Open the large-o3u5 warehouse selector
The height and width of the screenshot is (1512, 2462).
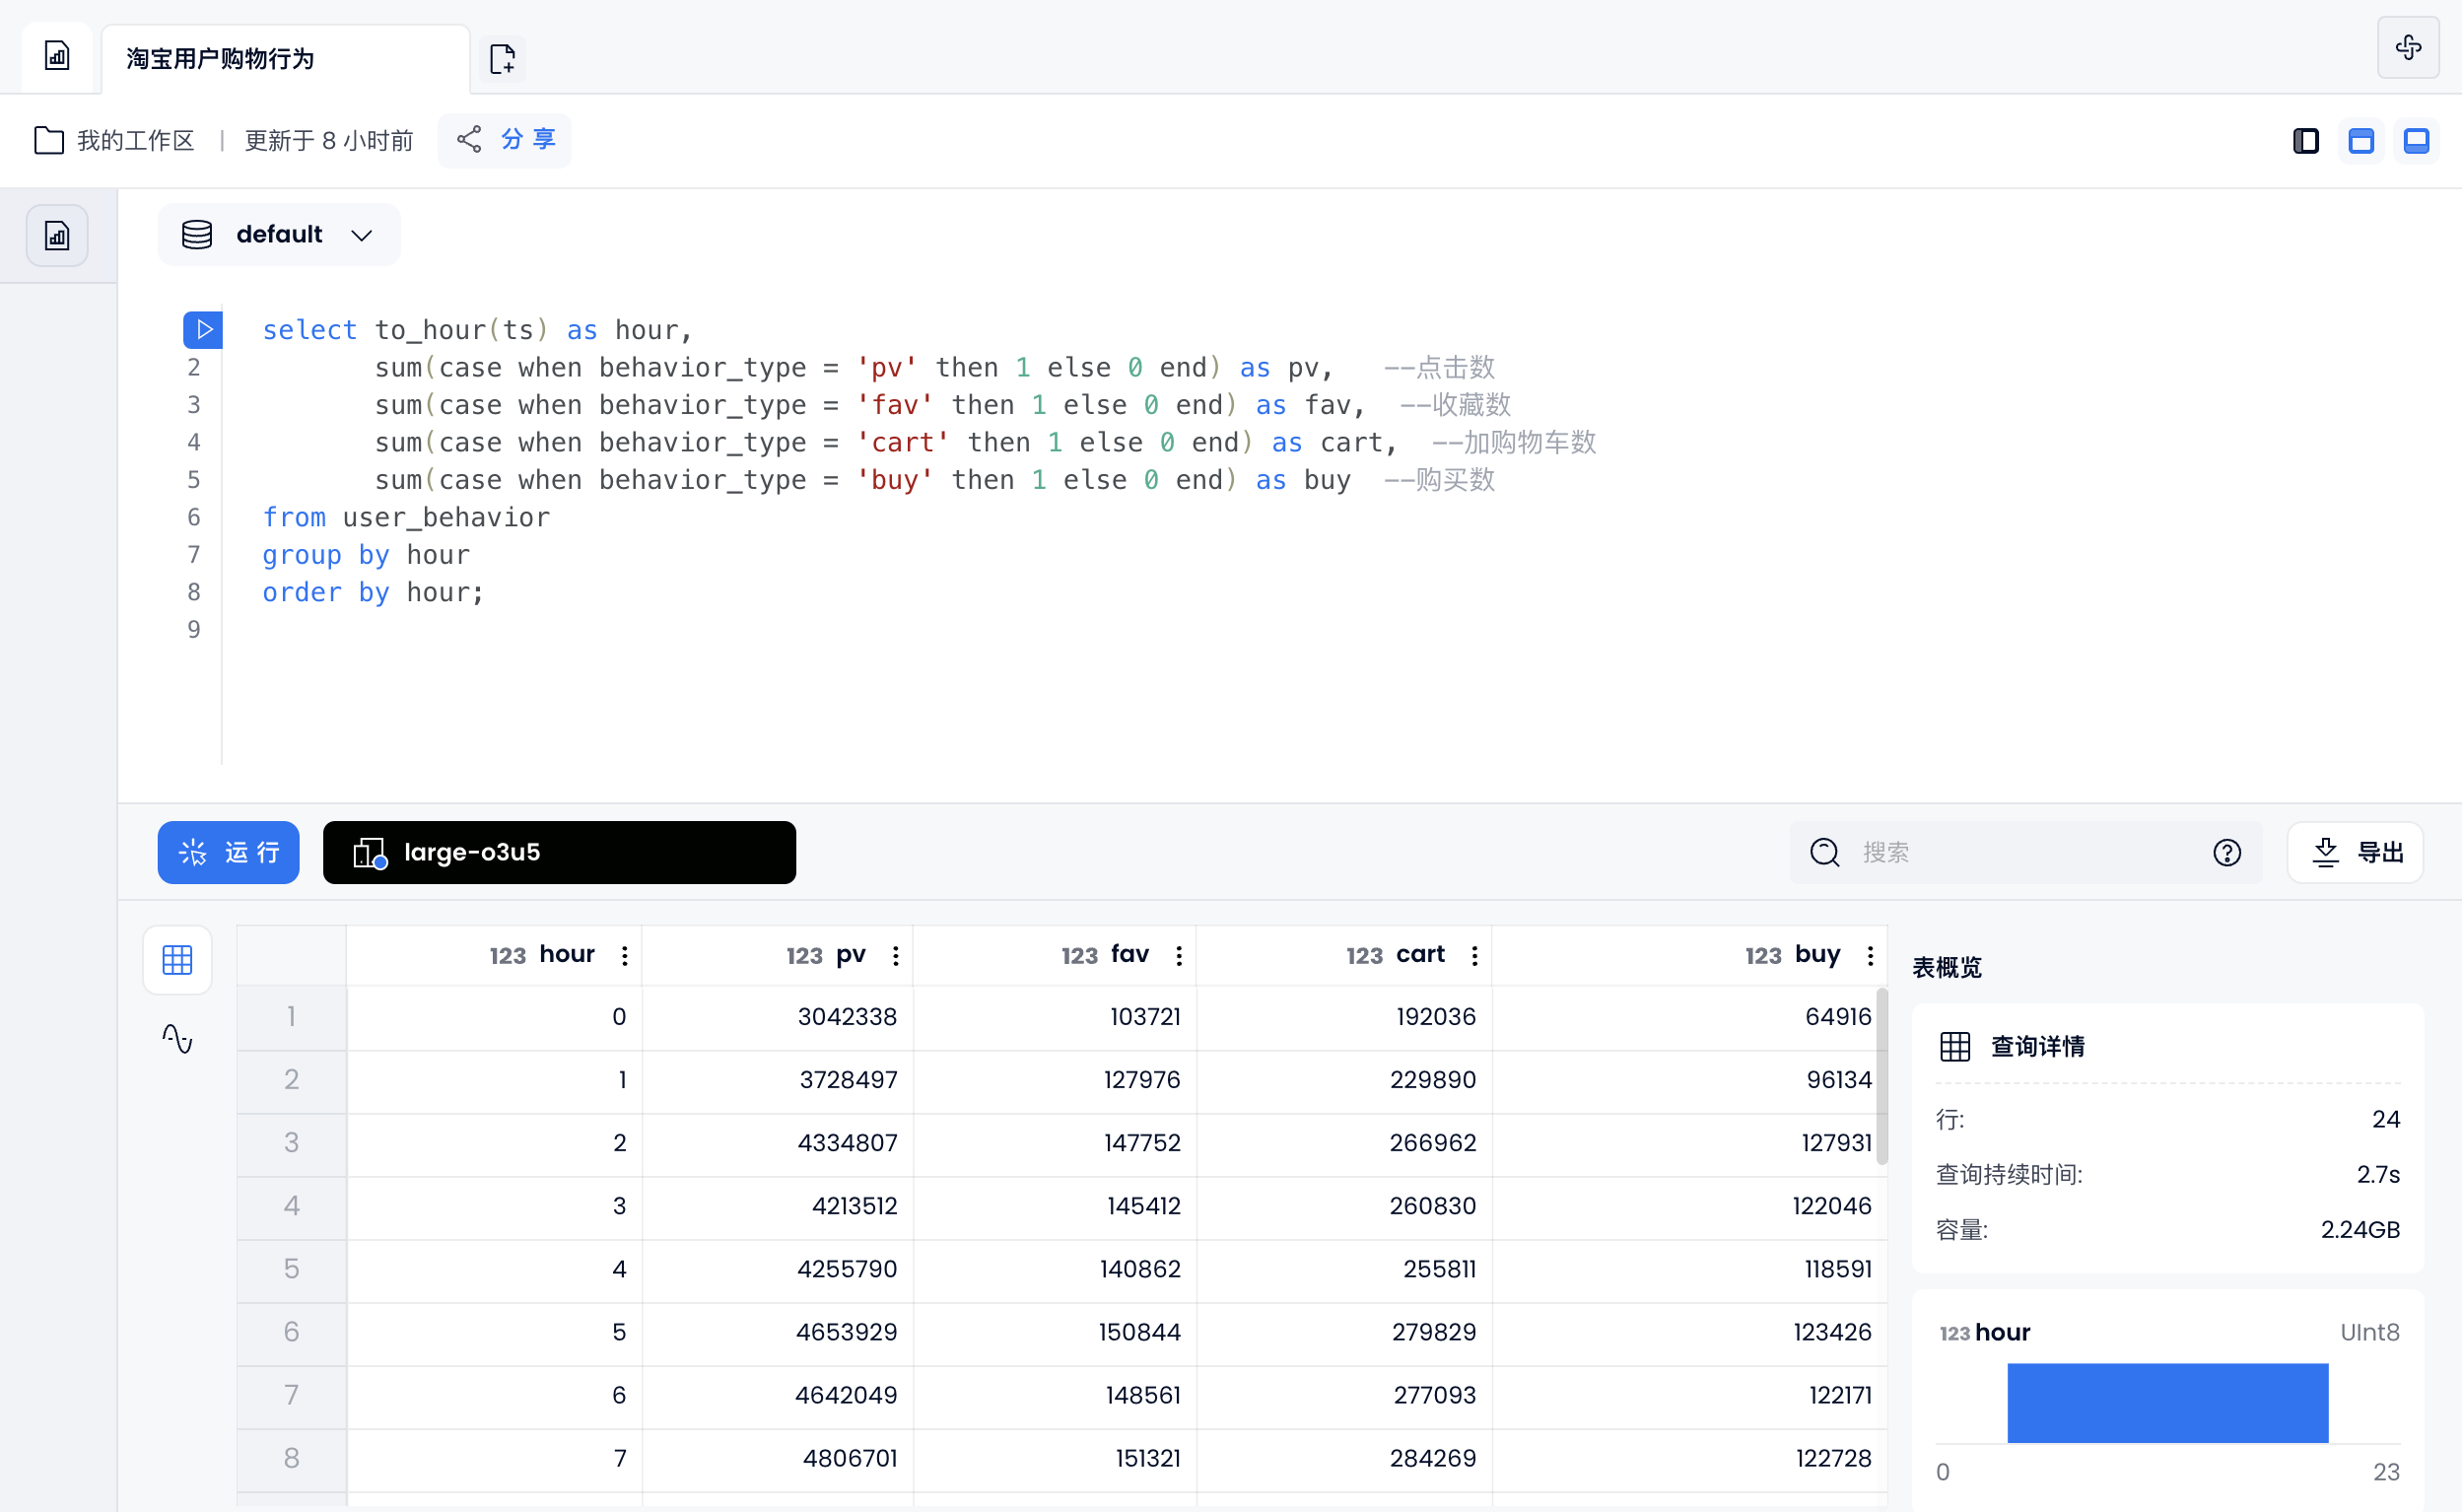tap(559, 852)
